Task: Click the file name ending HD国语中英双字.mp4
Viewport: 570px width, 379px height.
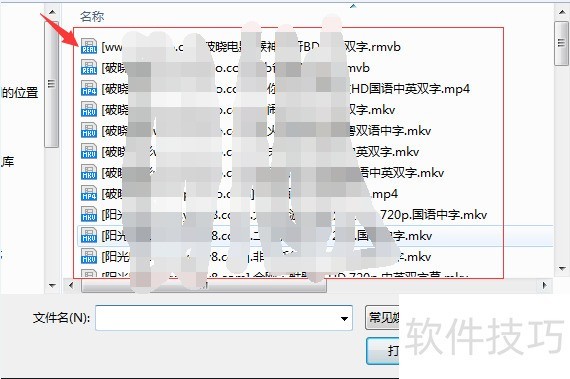Action: [286, 89]
